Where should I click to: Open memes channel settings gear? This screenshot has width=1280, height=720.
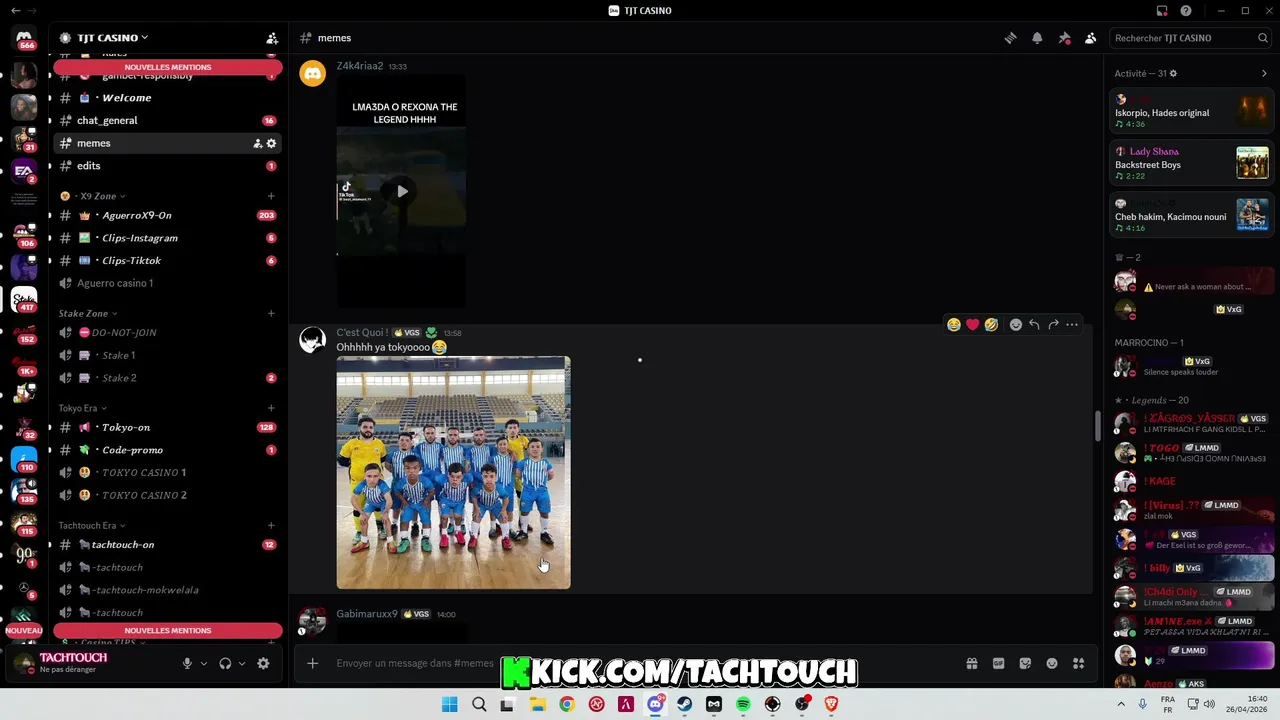(x=271, y=143)
